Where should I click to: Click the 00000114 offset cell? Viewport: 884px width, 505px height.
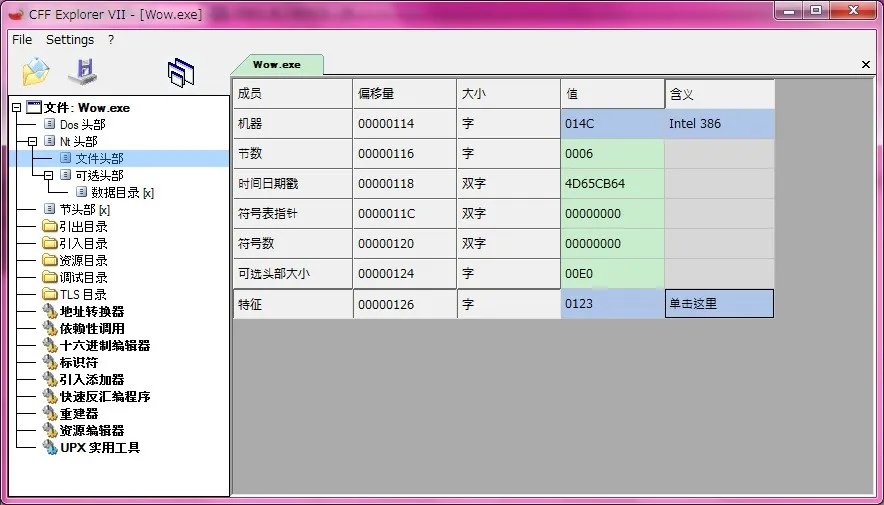point(404,123)
